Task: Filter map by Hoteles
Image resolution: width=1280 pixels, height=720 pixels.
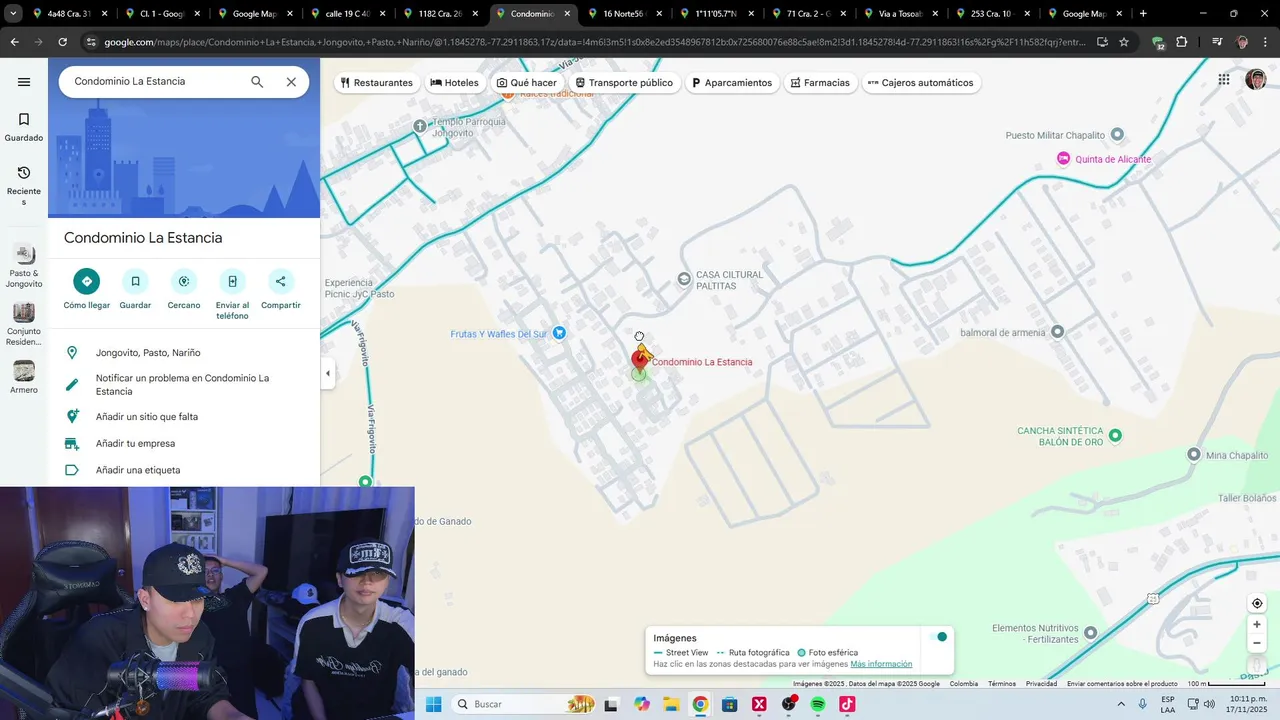Action: [455, 83]
